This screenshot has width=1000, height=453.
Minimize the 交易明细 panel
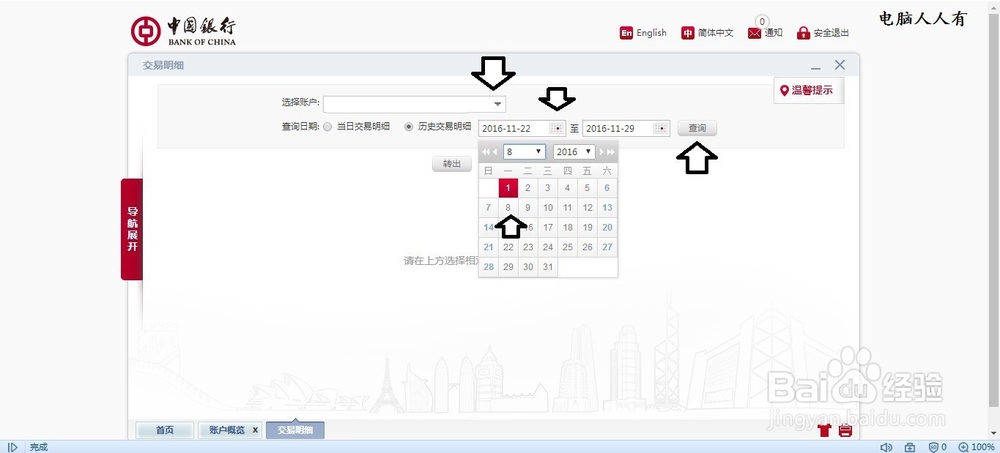[x=816, y=66]
